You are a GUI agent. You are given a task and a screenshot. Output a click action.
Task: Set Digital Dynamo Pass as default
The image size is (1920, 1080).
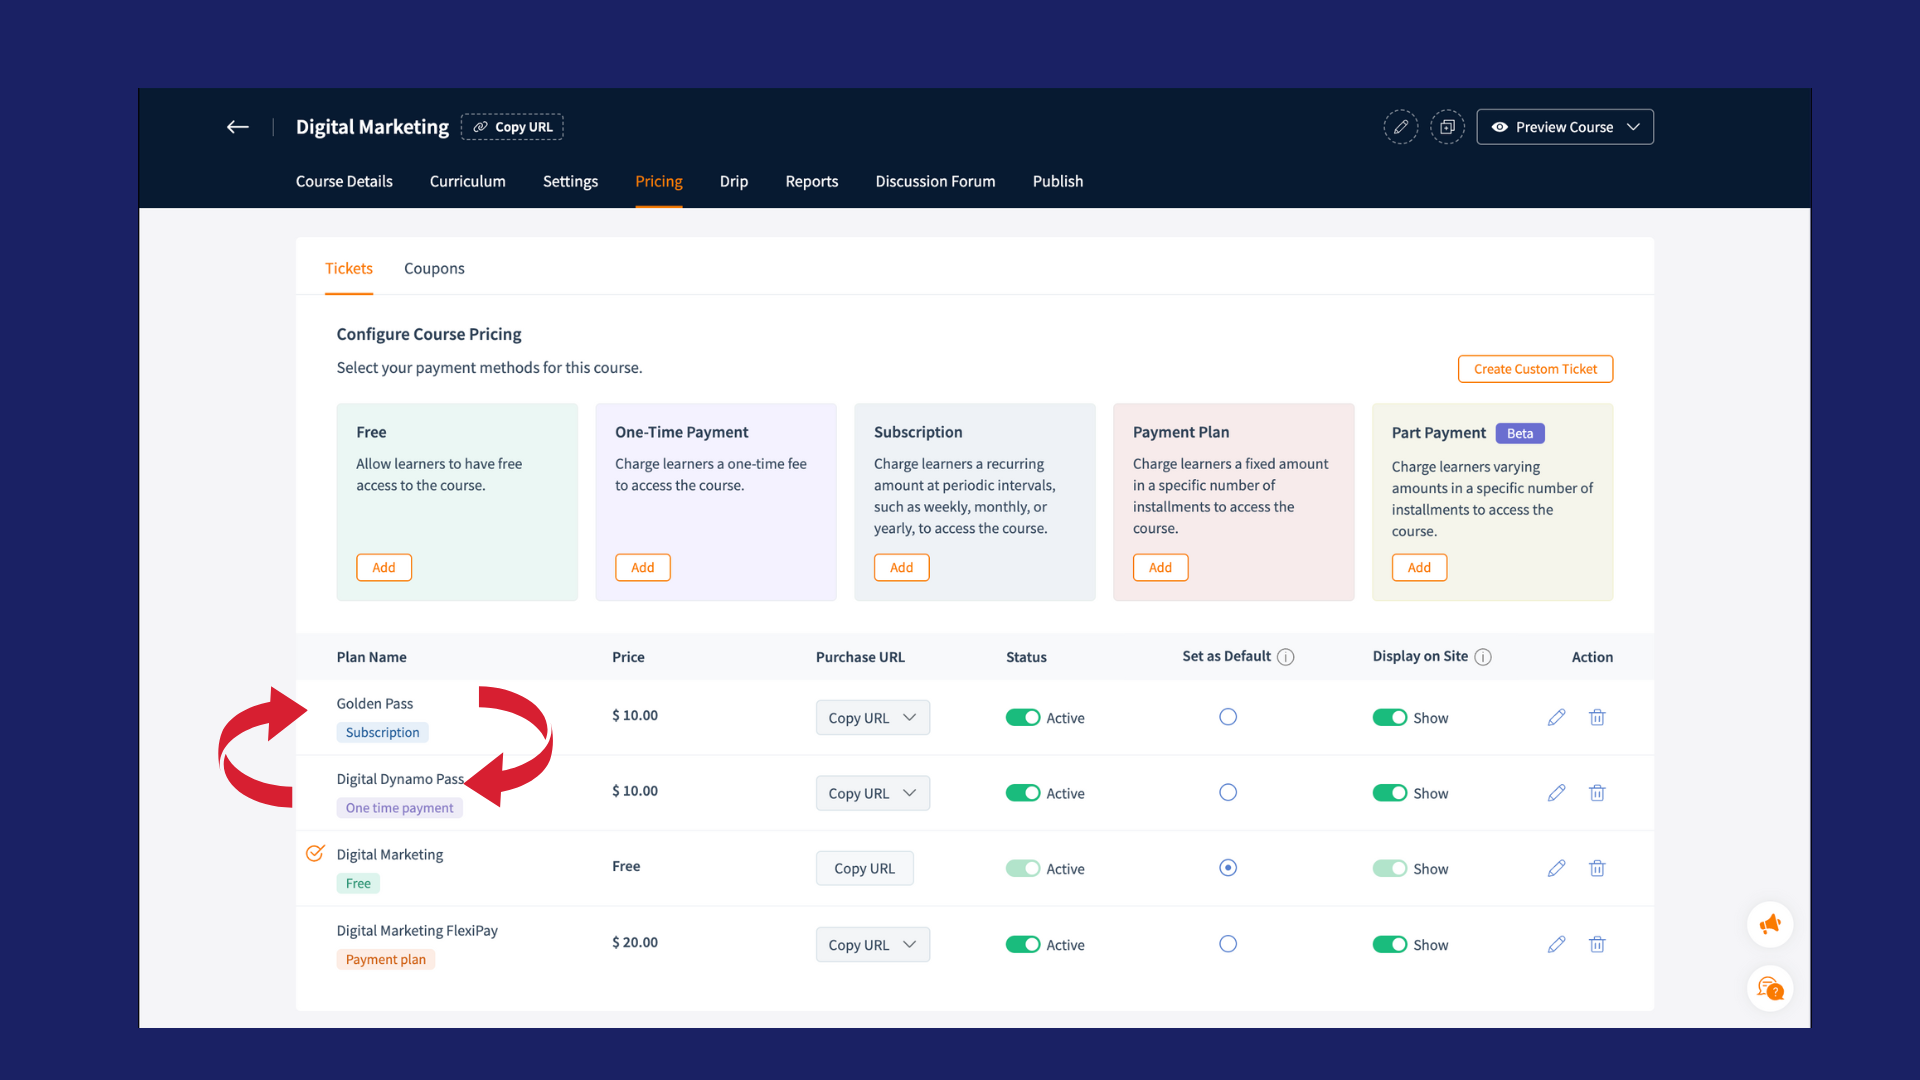pos(1228,793)
